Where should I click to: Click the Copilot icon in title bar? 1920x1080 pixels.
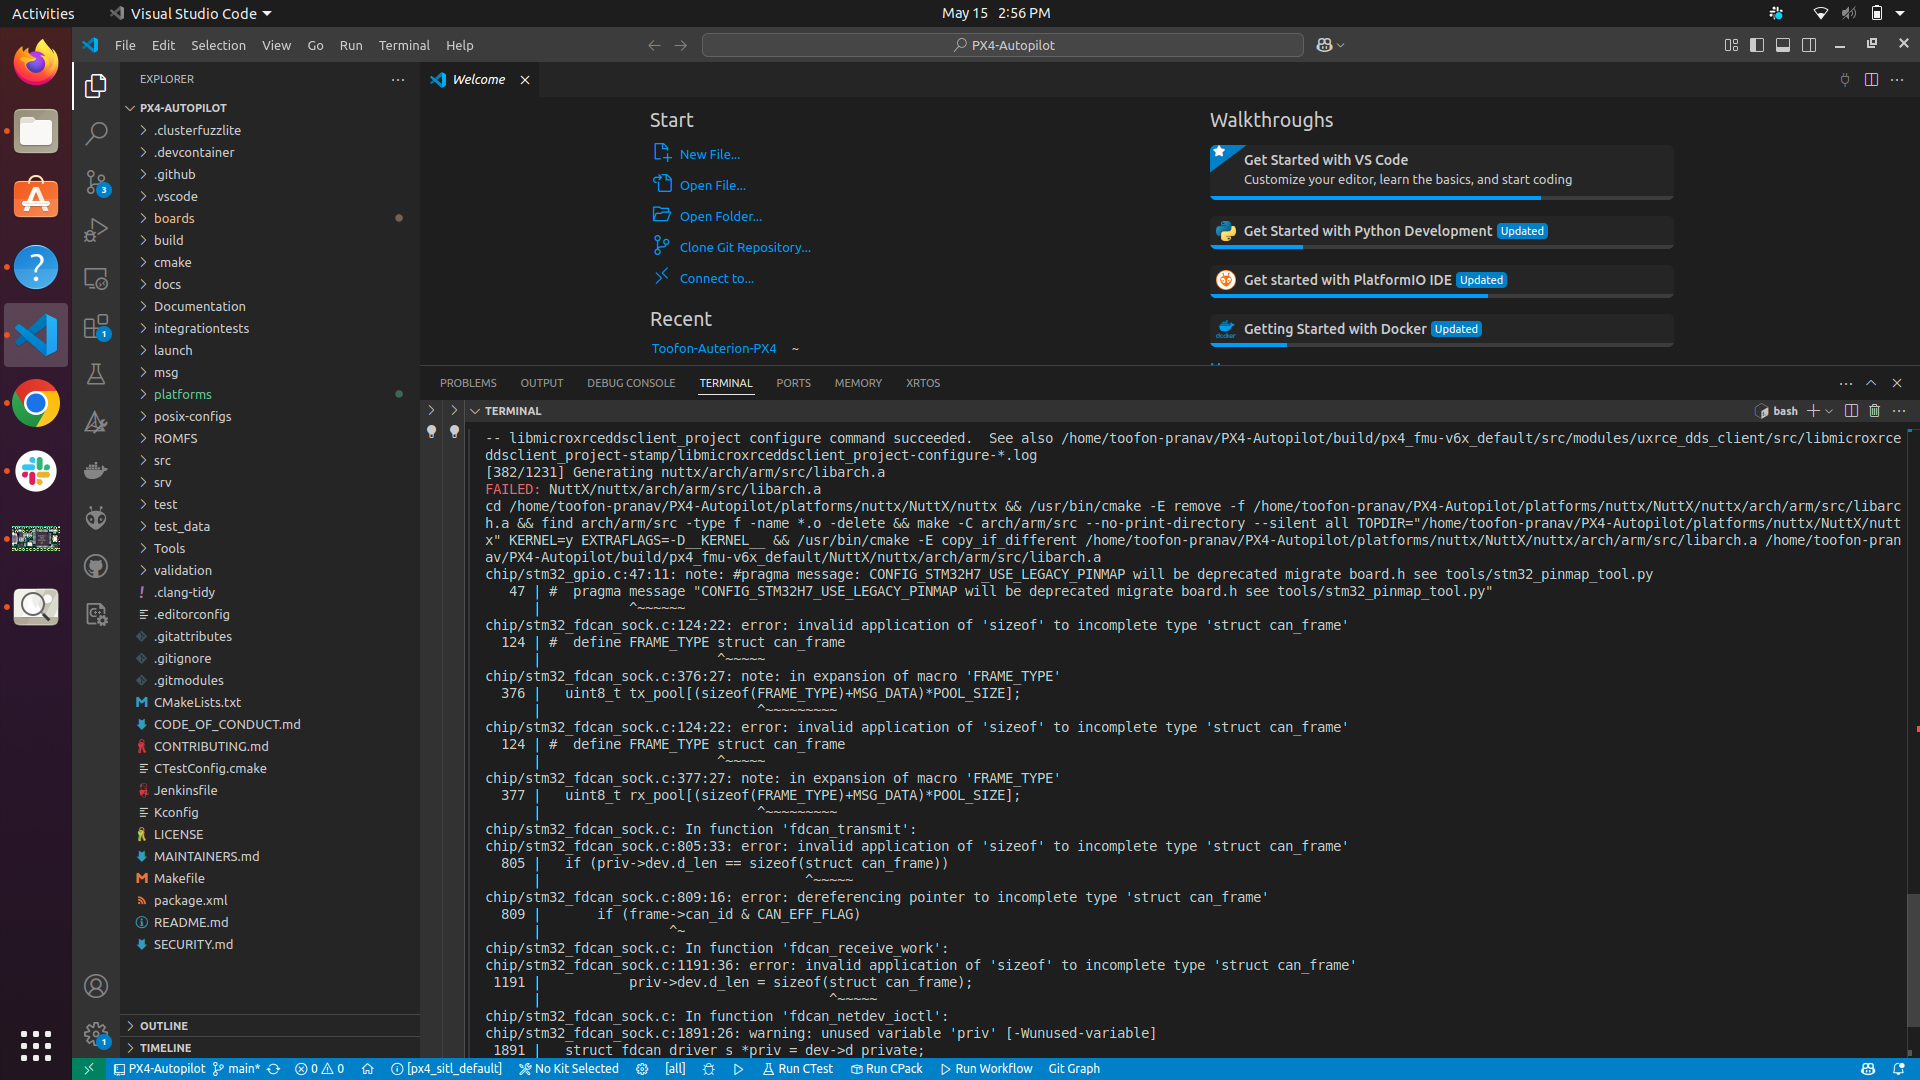1324,45
